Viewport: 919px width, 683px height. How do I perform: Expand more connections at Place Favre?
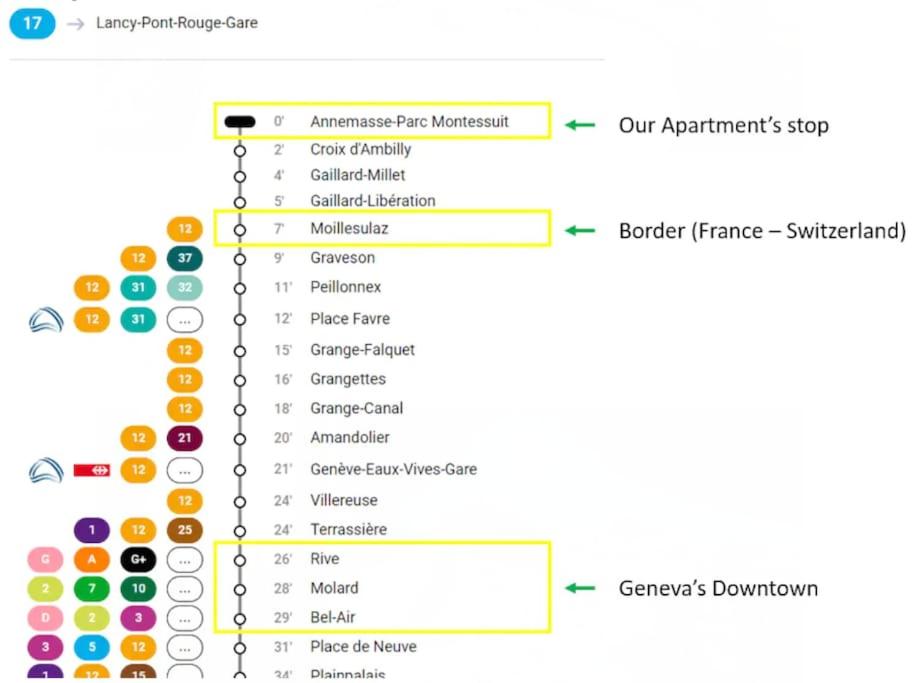click(x=185, y=320)
